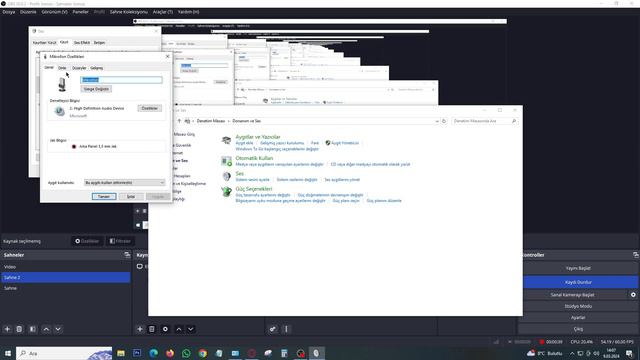Add a new source in Kaynaklar panel
This screenshot has width=640, height=360.
point(140,329)
